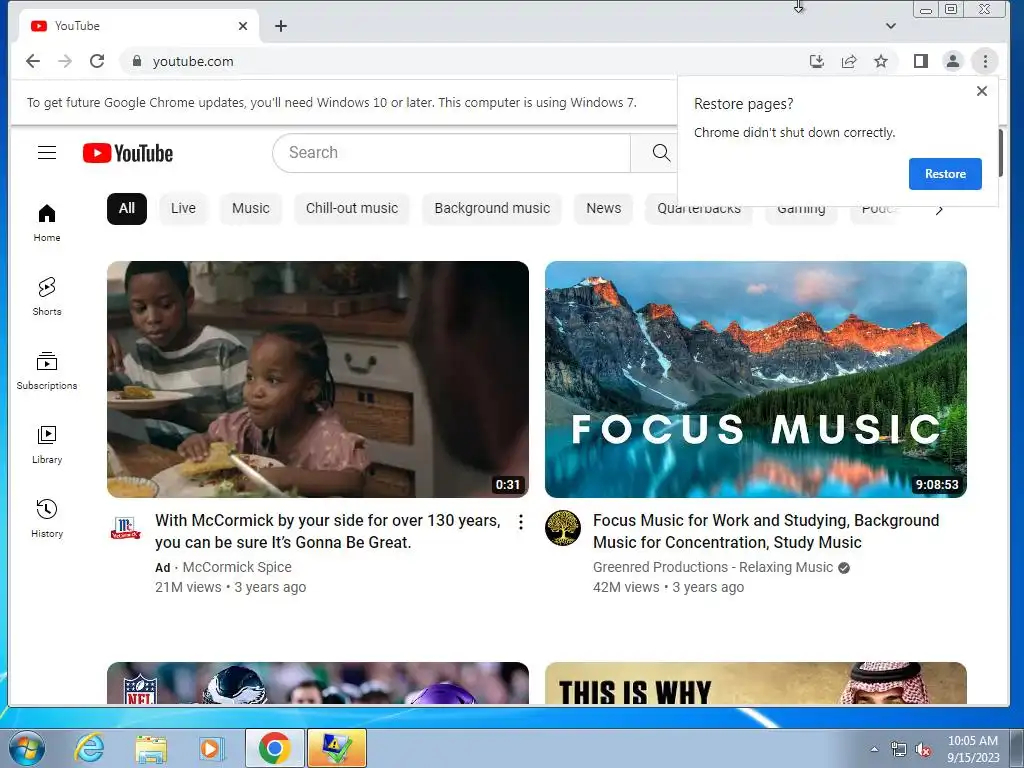The width and height of the screenshot is (1024, 768).
Task: Open Windows Media Player from taskbar
Action: point(212,748)
